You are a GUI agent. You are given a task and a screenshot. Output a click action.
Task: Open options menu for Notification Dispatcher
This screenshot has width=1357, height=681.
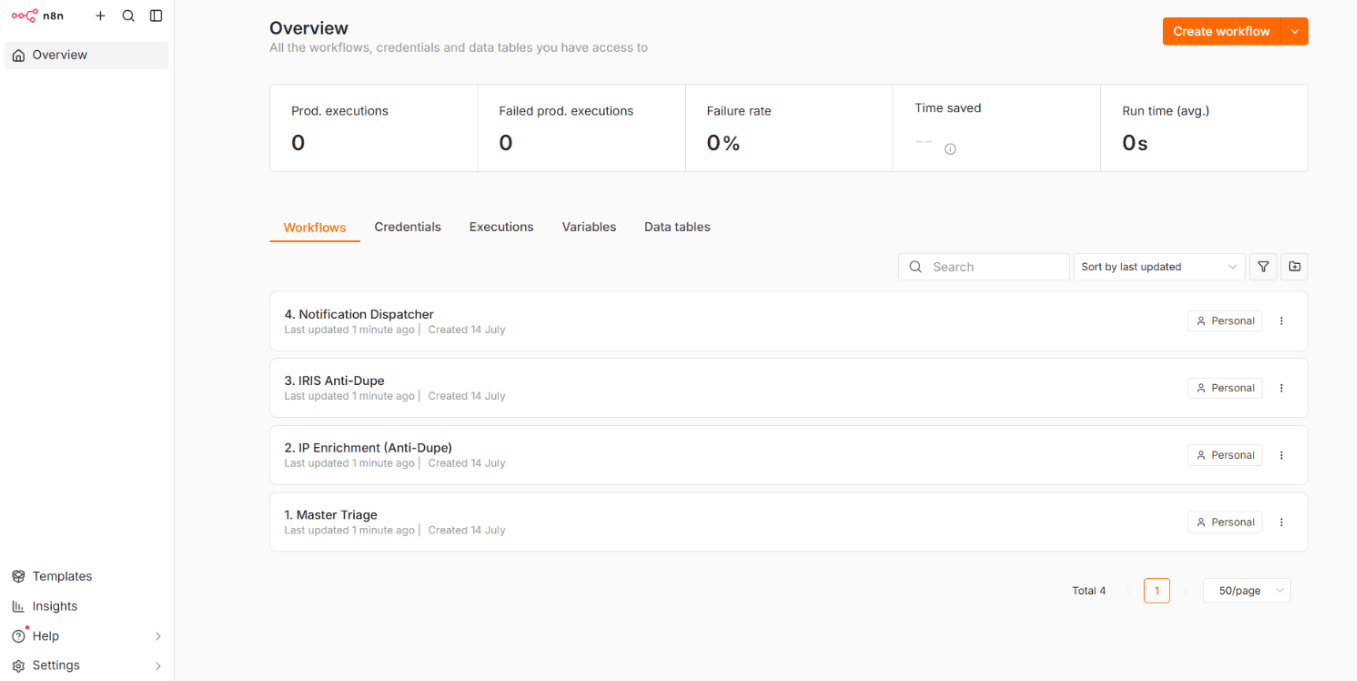(1281, 321)
